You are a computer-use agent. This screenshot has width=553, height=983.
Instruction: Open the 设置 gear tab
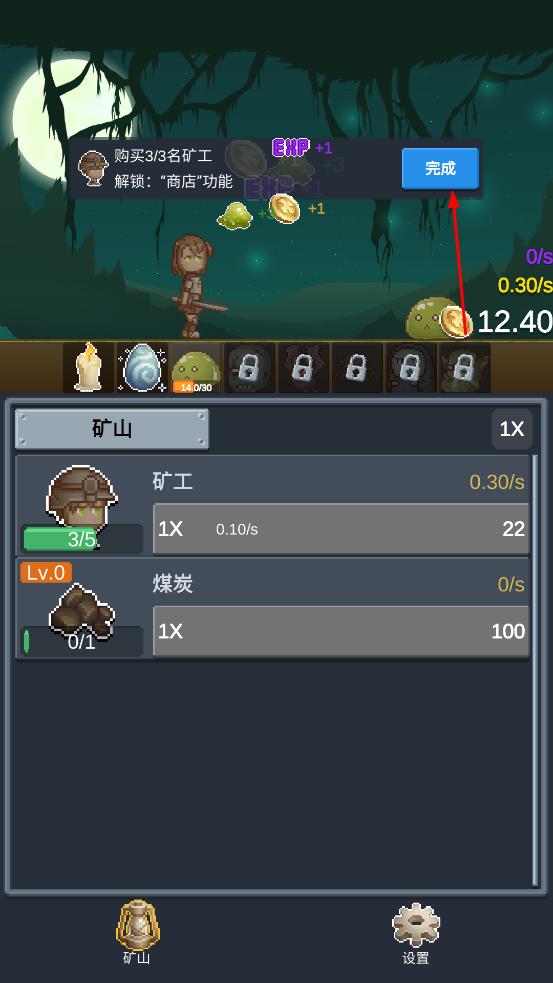pos(416,933)
